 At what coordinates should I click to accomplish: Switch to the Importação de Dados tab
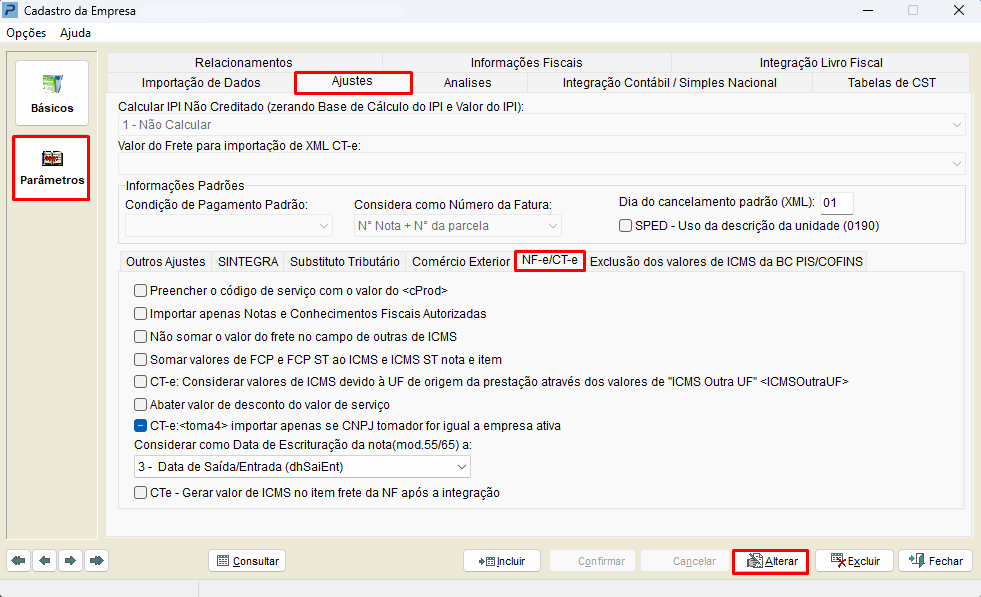(201, 83)
